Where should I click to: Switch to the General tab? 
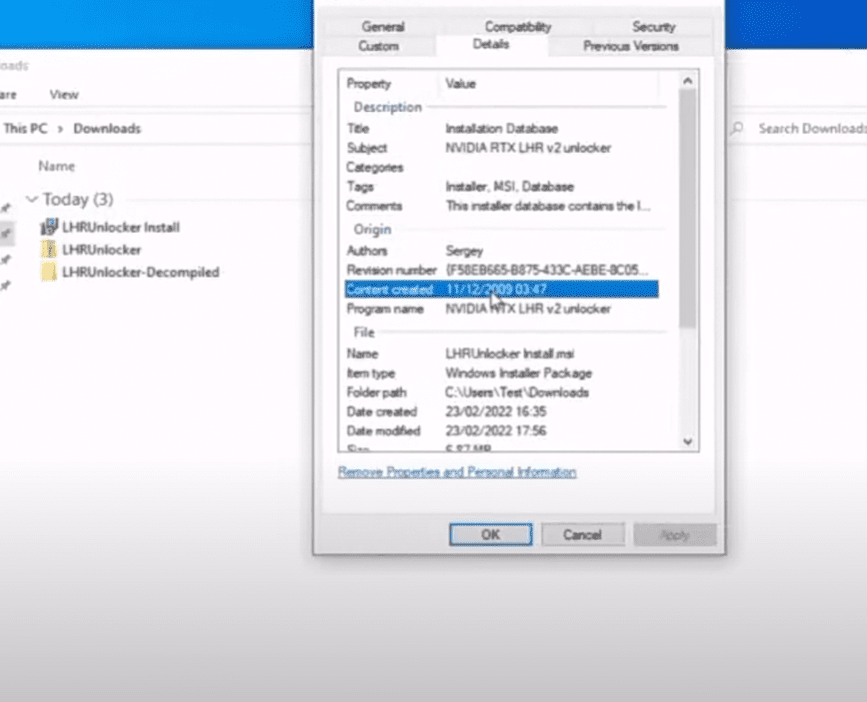pos(383,27)
